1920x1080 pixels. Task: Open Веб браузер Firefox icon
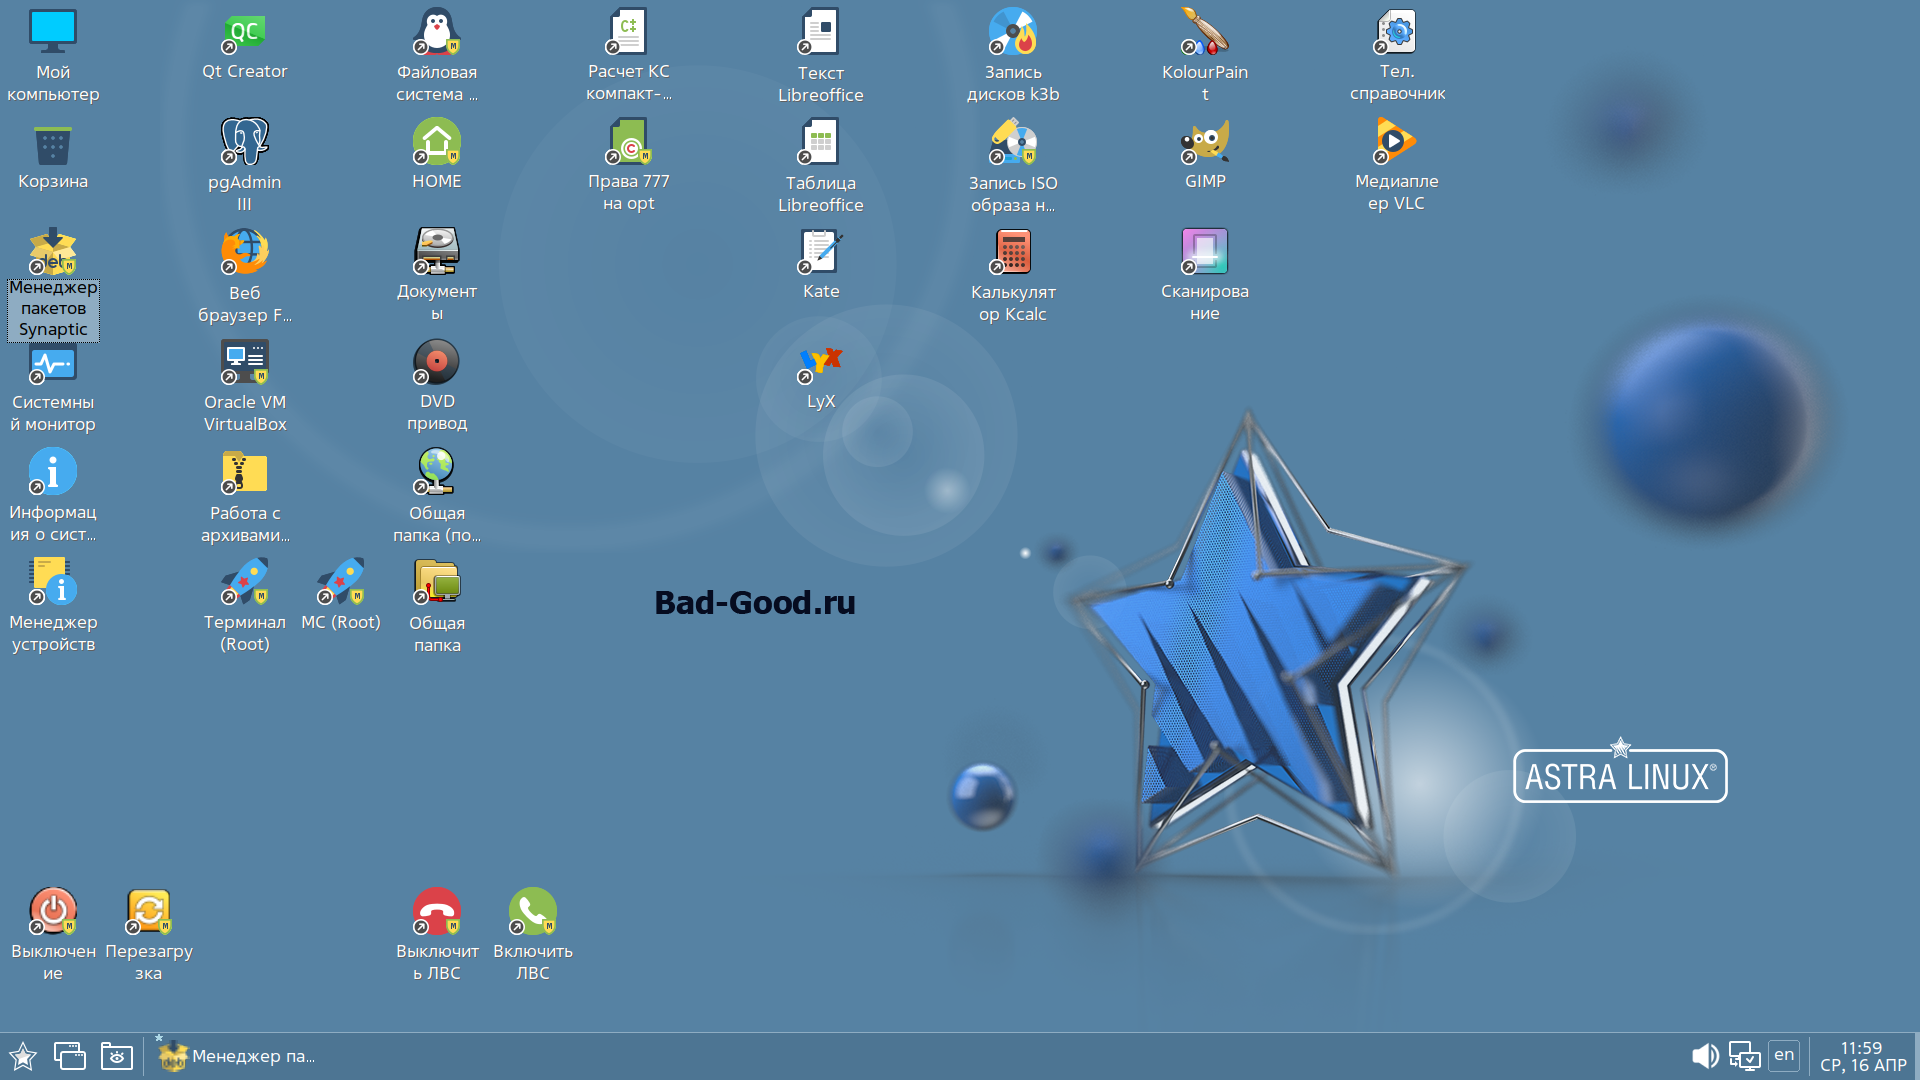tap(245, 252)
